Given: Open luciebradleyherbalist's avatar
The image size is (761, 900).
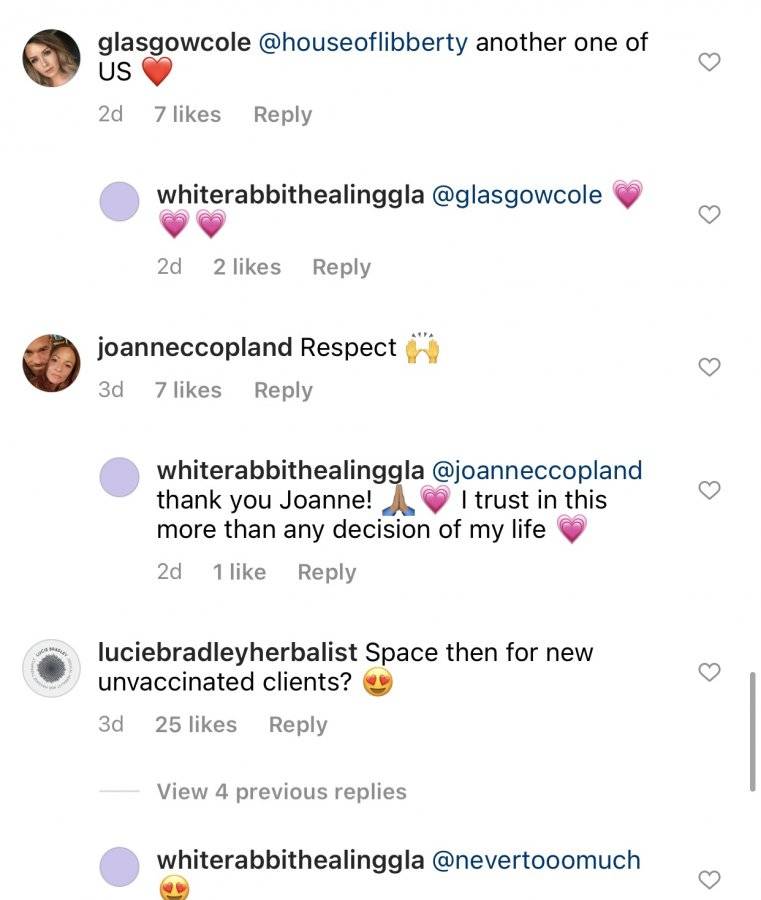Looking at the screenshot, I should click(x=51, y=668).
